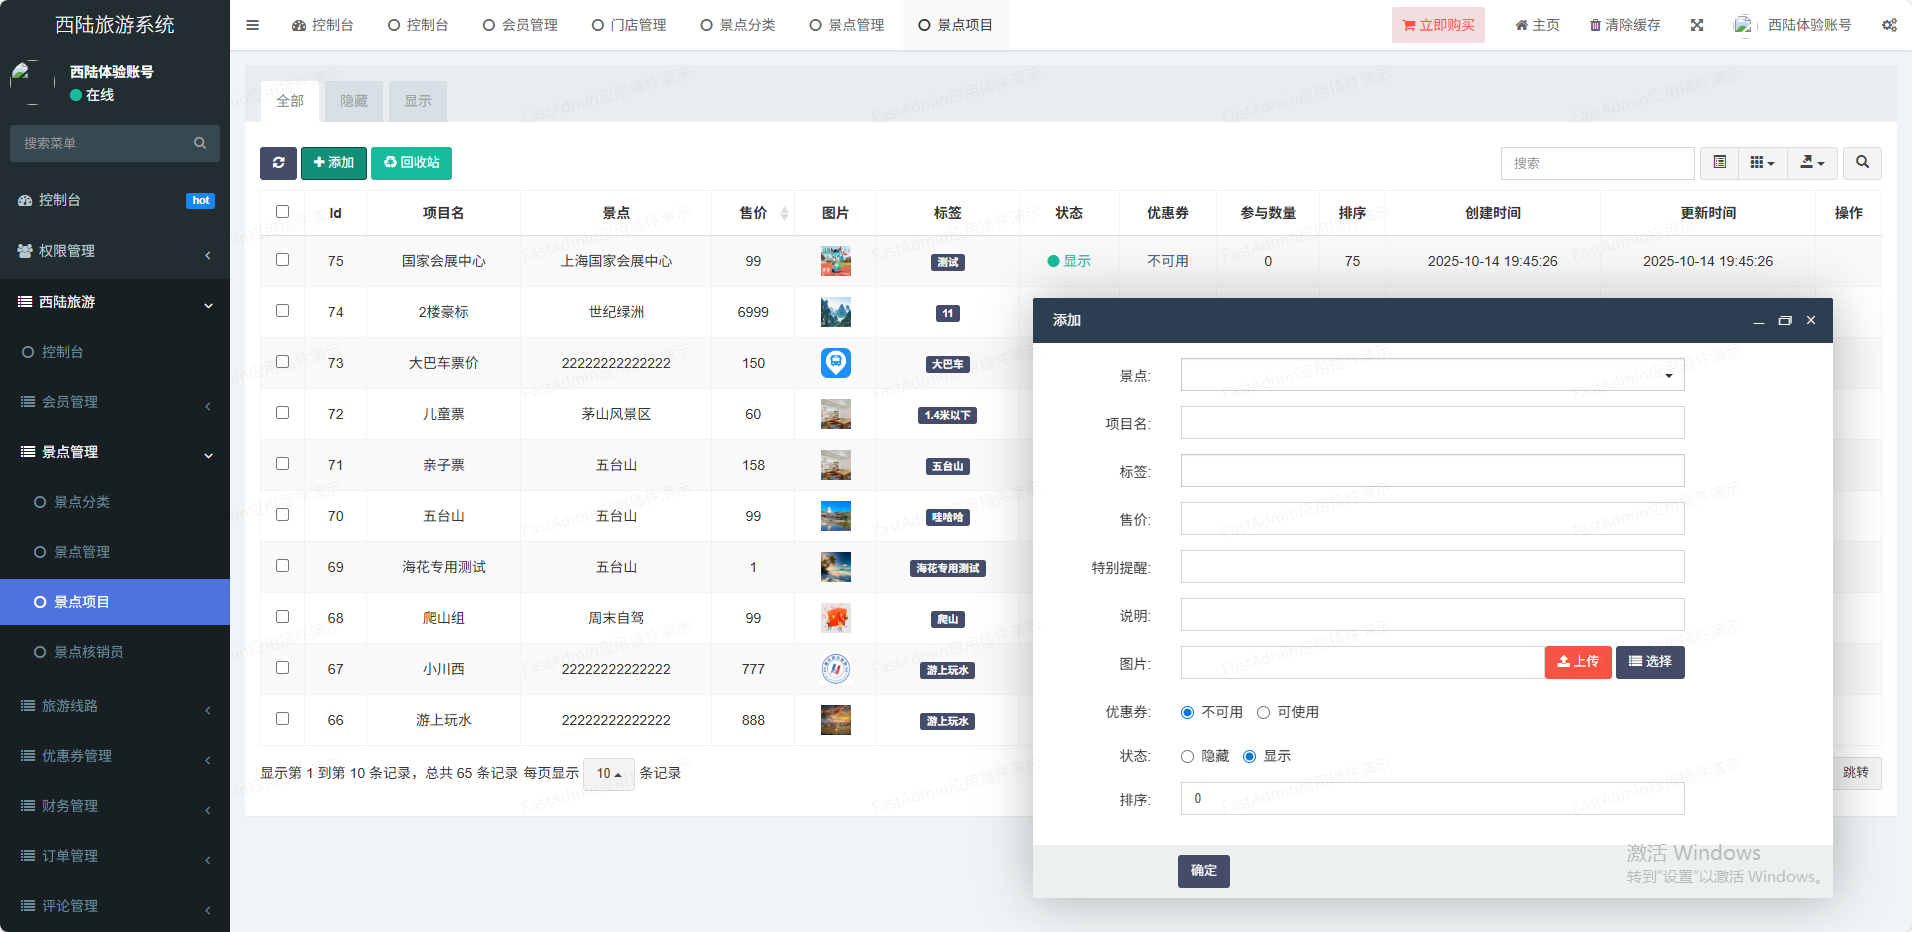Image resolution: width=1912 pixels, height=932 pixels.
Task: Open the settings gears icon top-right
Action: coord(1889,25)
